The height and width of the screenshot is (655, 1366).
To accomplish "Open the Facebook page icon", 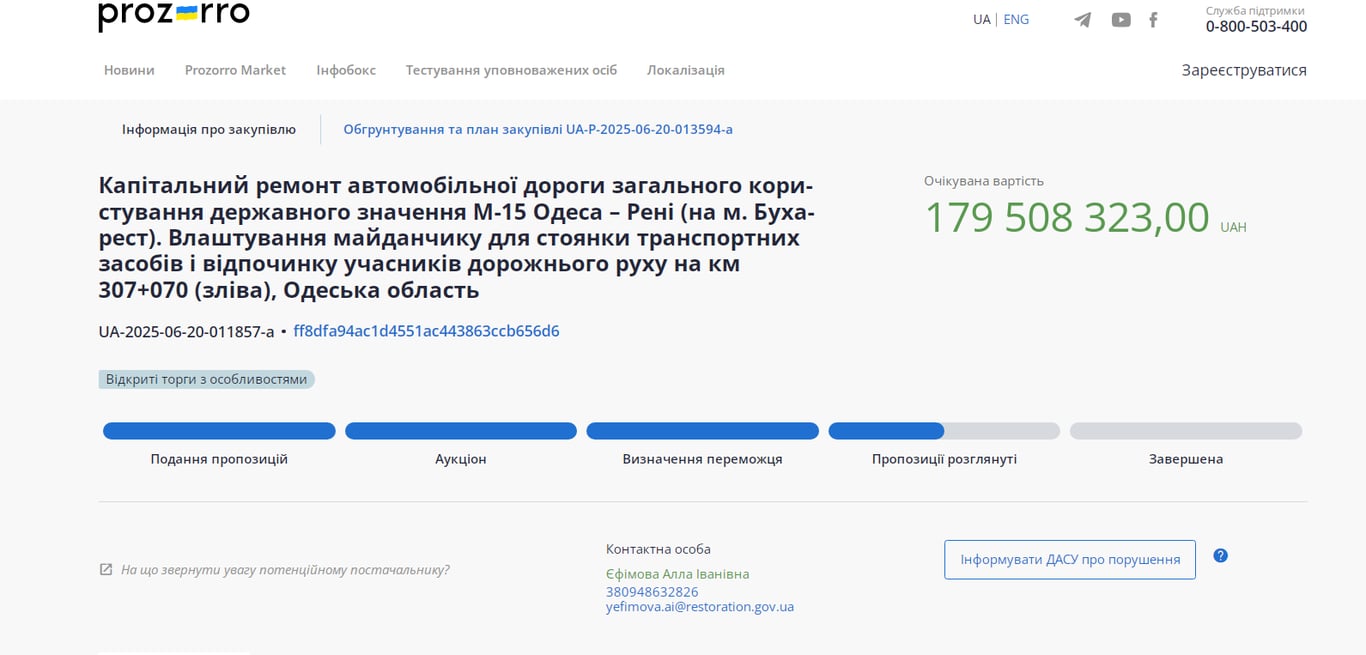I will click(1152, 19).
